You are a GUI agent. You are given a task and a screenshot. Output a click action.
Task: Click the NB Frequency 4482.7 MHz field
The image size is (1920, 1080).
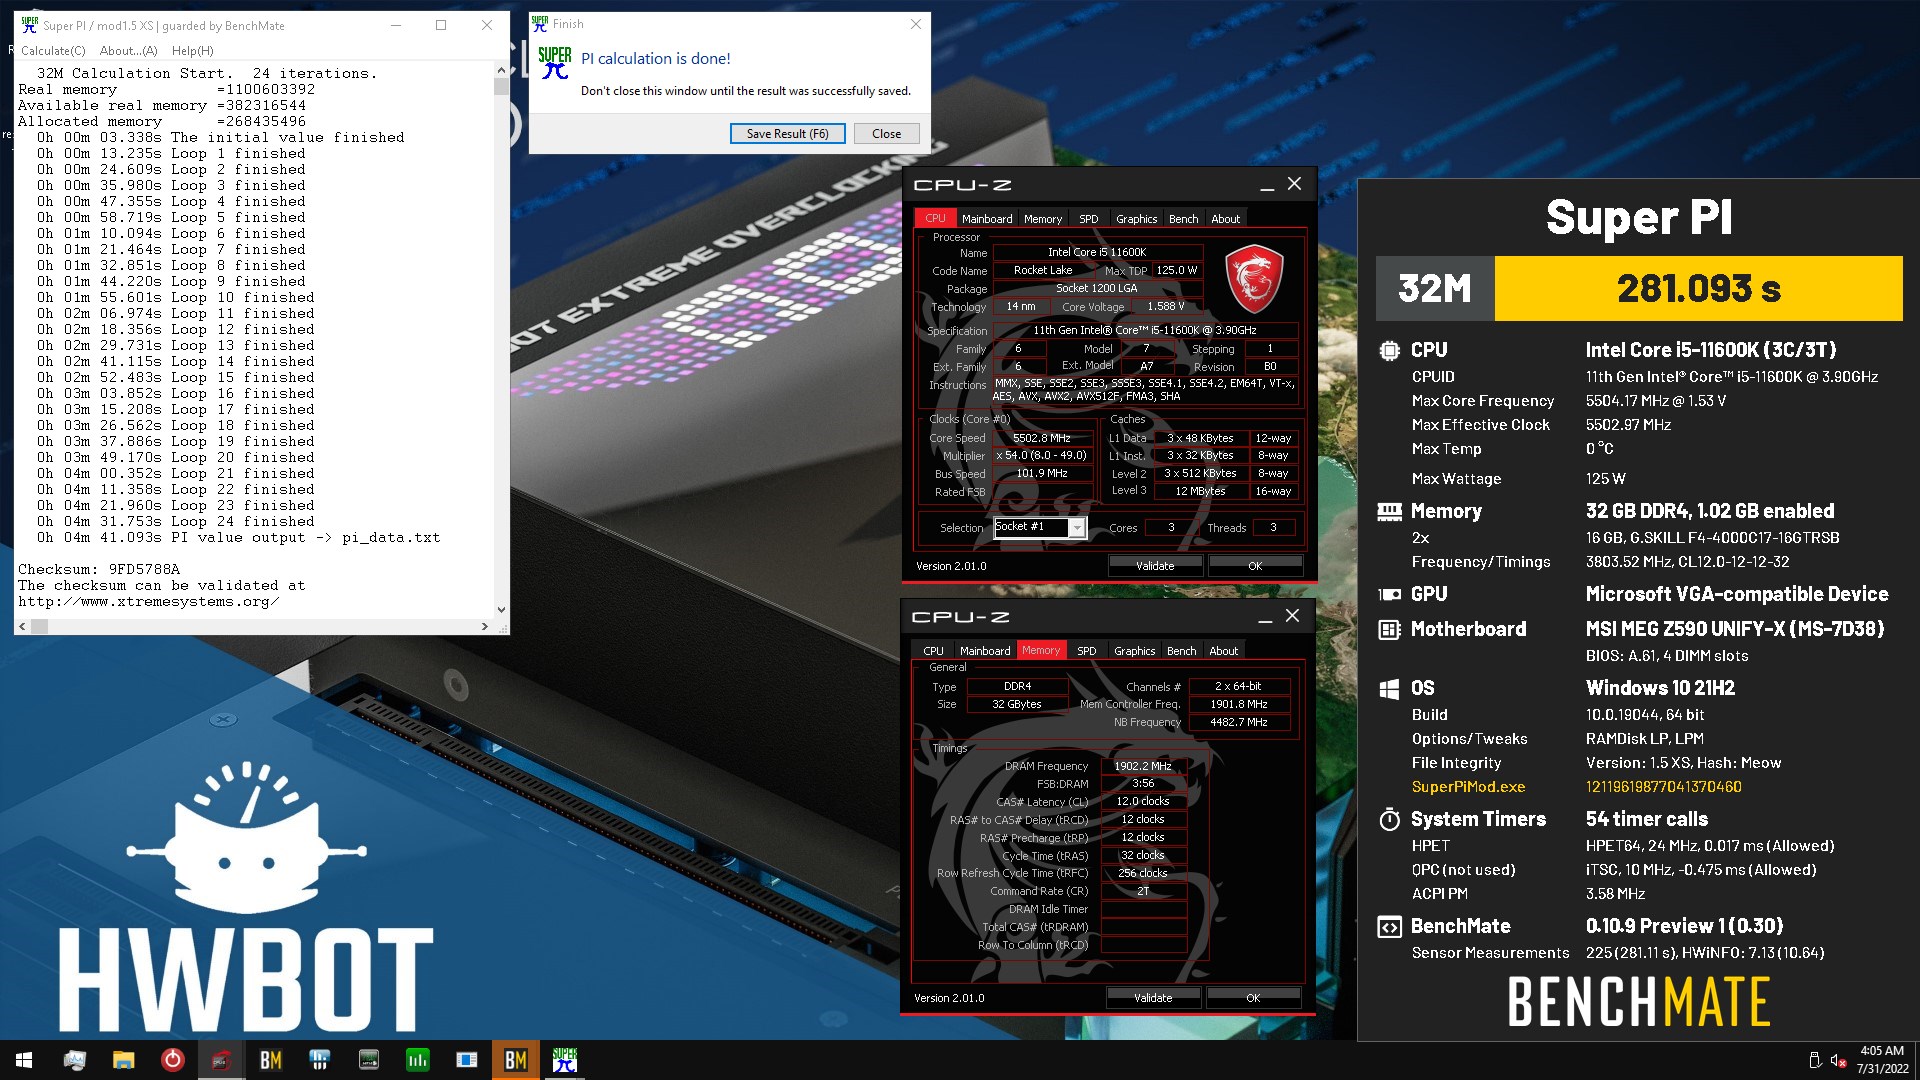(1238, 722)
